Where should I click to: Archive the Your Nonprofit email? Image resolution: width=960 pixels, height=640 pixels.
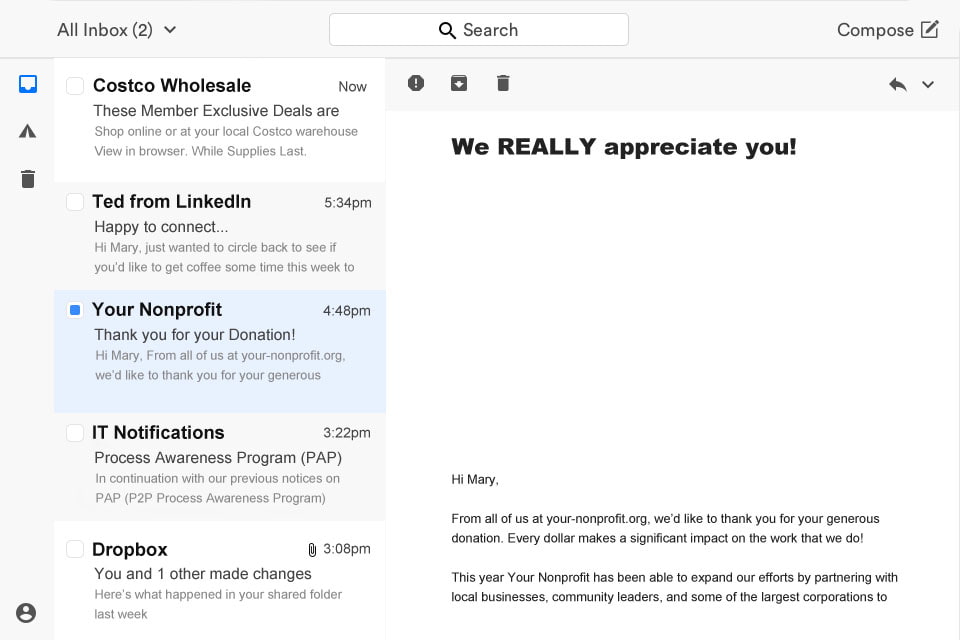click(459, 83)
